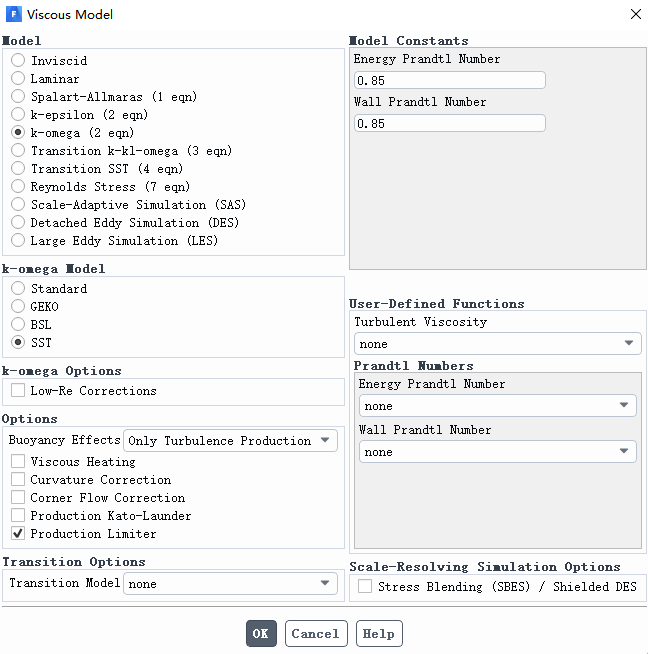The height and width of the screenshot is (654, 648).
Task: Choose the k-epsilon (2 eqn) model
Action: click(x=18, y=114)
